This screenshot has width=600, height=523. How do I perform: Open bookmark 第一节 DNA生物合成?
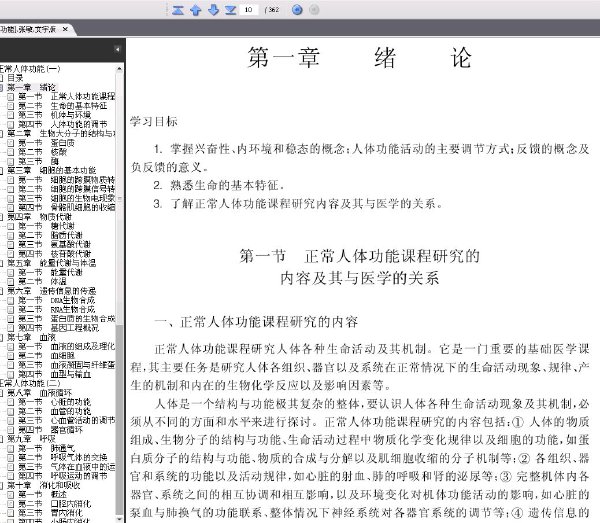pyautogui.click(x=56, y=300)
